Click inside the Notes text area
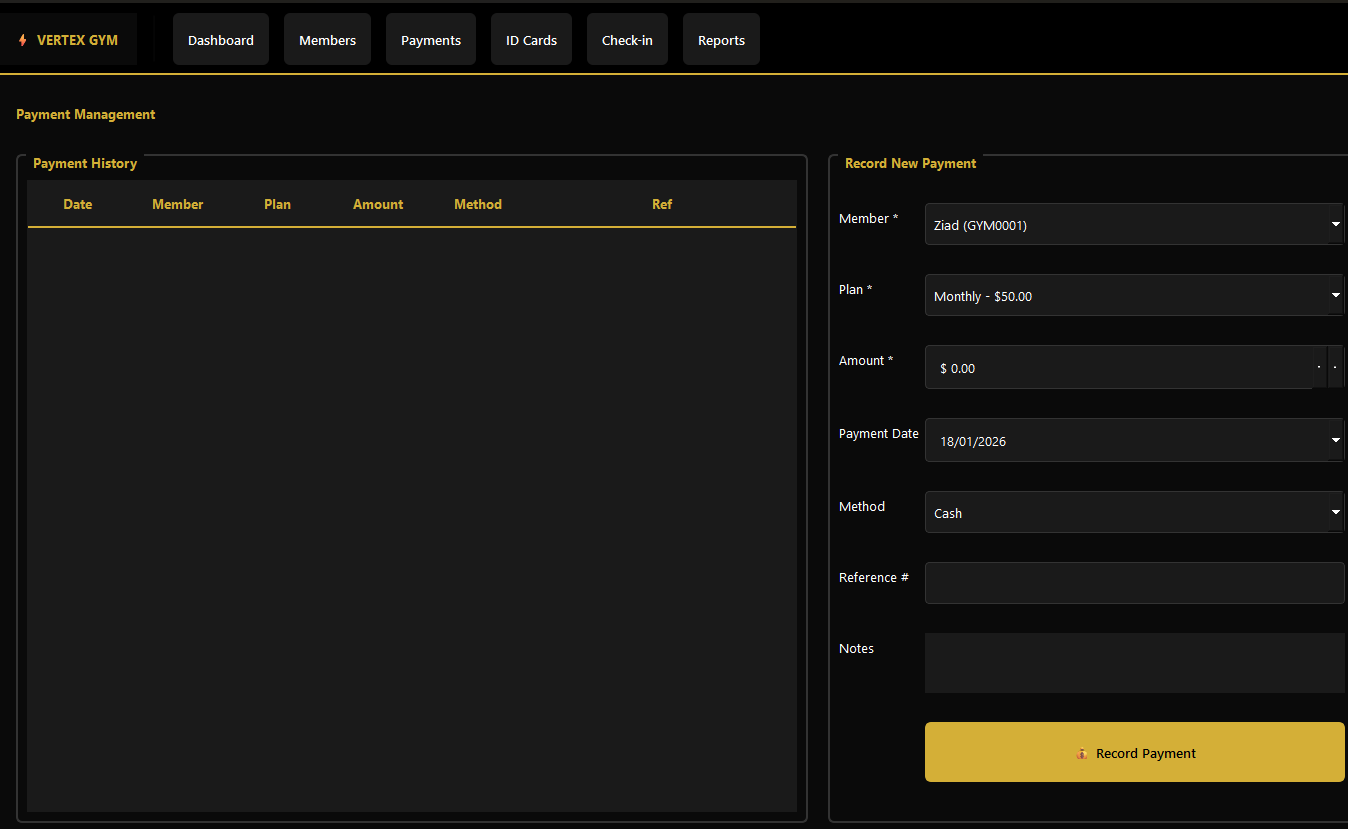The width and height of the screenshot is (1348, 829). click(1134, 663)
